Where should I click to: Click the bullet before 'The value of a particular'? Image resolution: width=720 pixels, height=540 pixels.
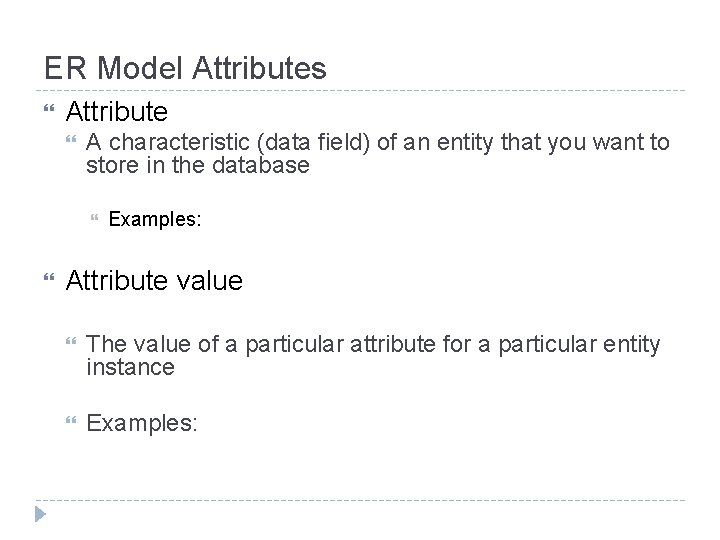pos(70,346)
